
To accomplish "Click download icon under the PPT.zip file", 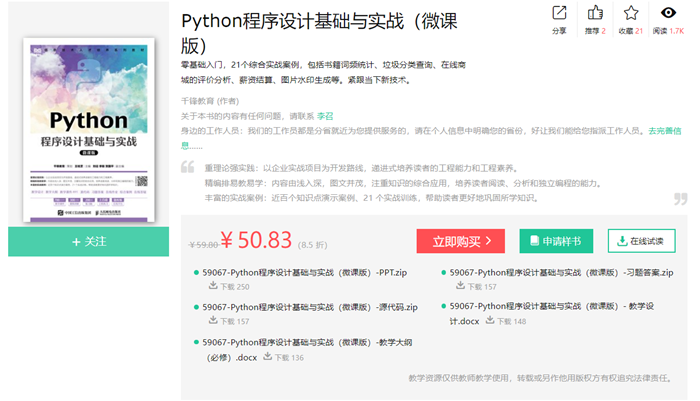I will click(212, 287).
